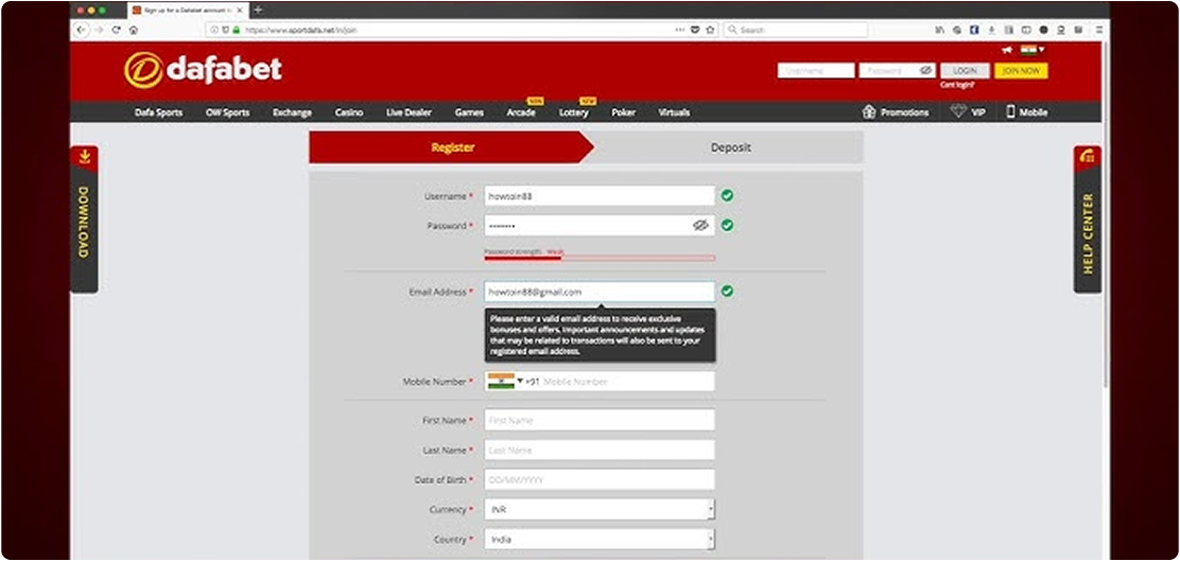
Task: Click the Can't login? link
Action: (x=957, y=84)
